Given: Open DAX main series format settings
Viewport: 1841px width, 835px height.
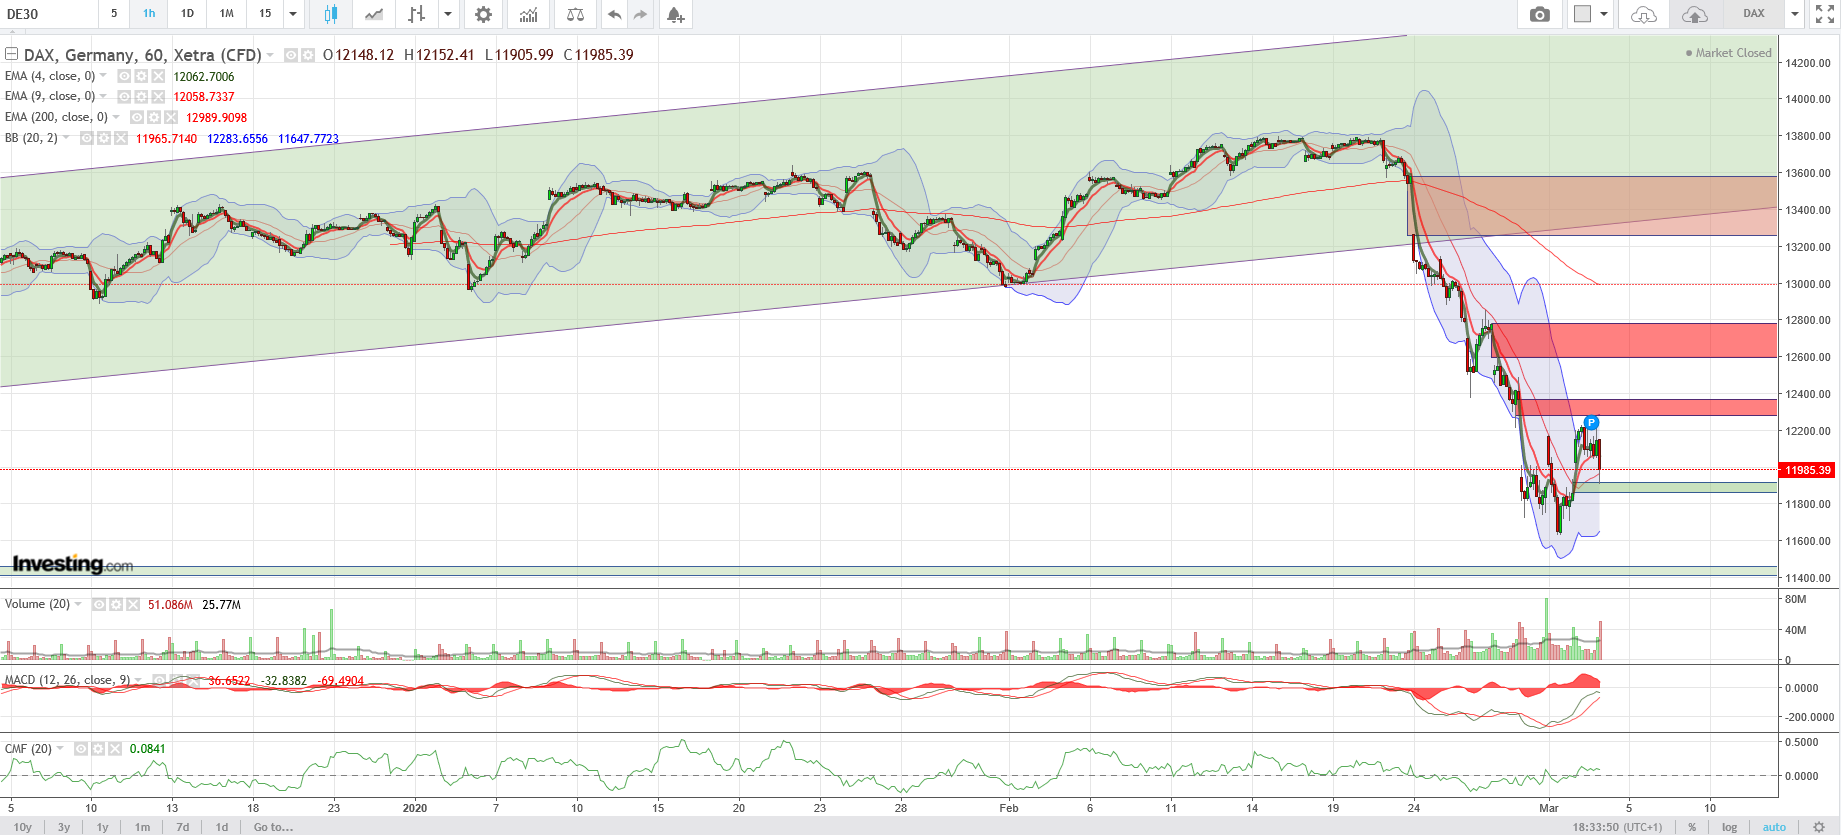Looking at the screenshot, I should 308,55.
